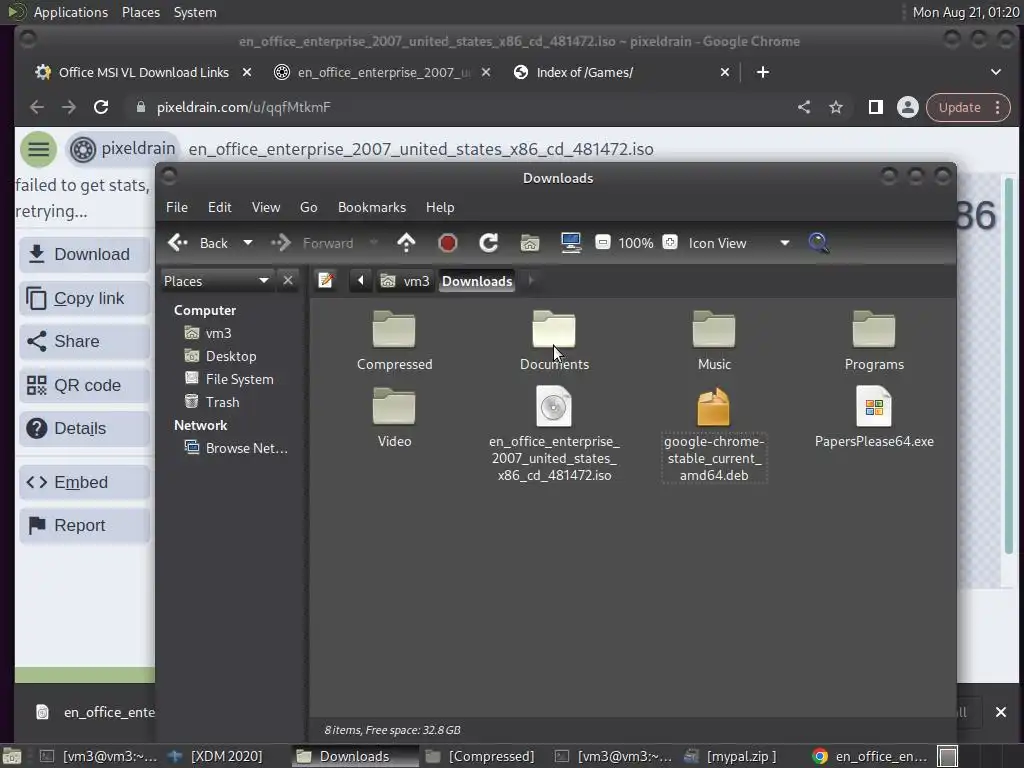Click the pixeldrain Share button
The width and height of the screenshot is (1024, 768).
pyautogui.click(x=85, y=342)
